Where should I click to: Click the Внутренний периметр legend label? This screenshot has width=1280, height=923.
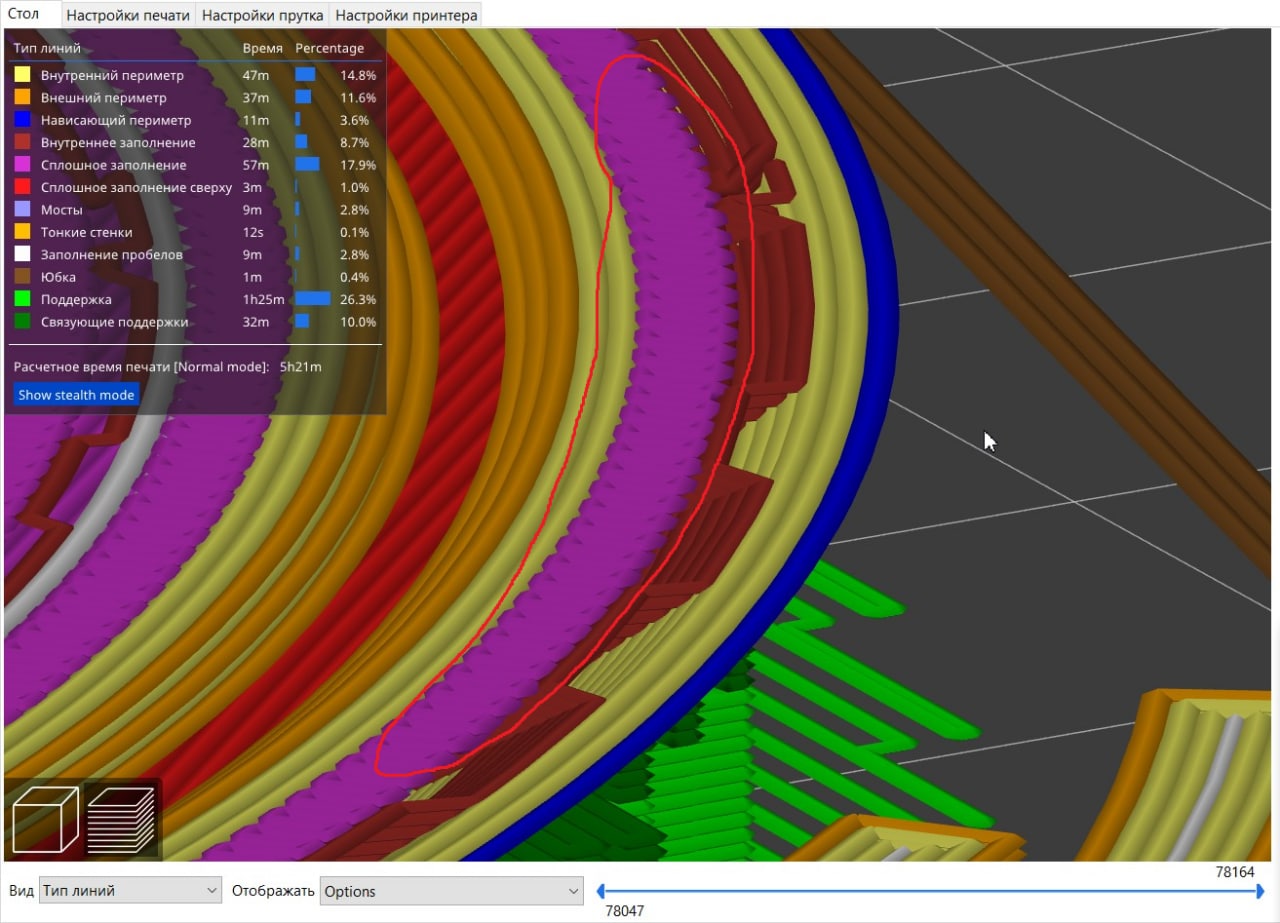click(x=112, y=75)
